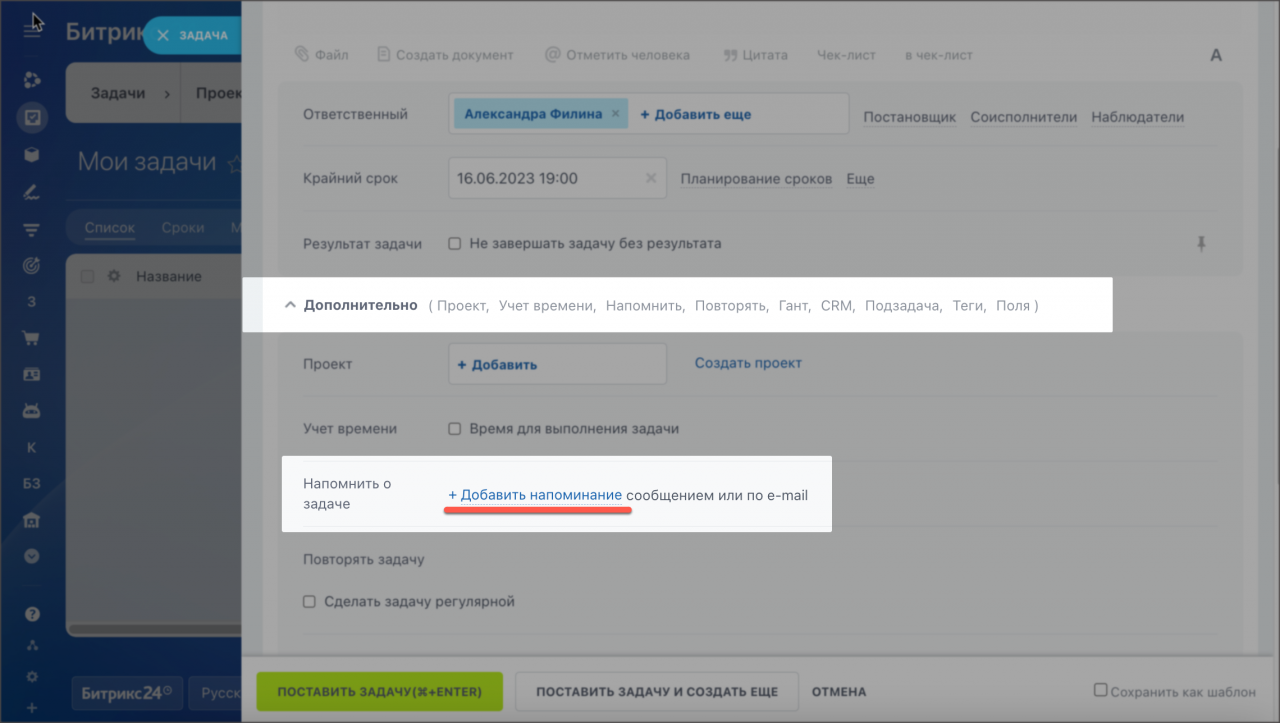Enable Не завершать задачу без результата checkbox
Image resolution: width=1280 pixels, height=723 pixels.
coord(454,243)
